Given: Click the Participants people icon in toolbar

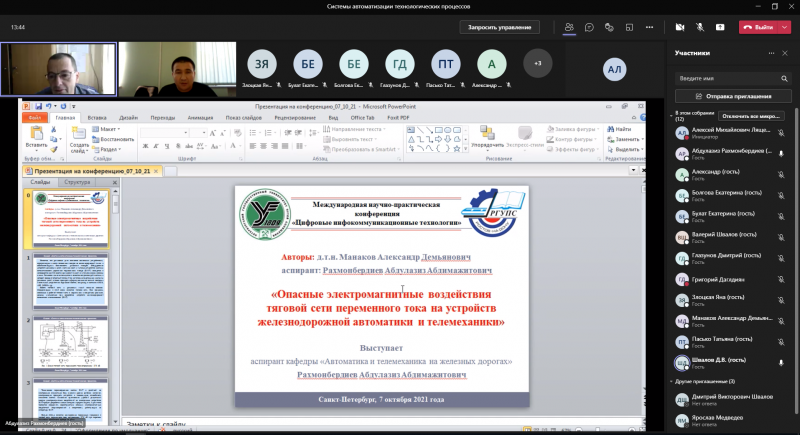Looking at the screenshot, I should click(x=568, y=27).
